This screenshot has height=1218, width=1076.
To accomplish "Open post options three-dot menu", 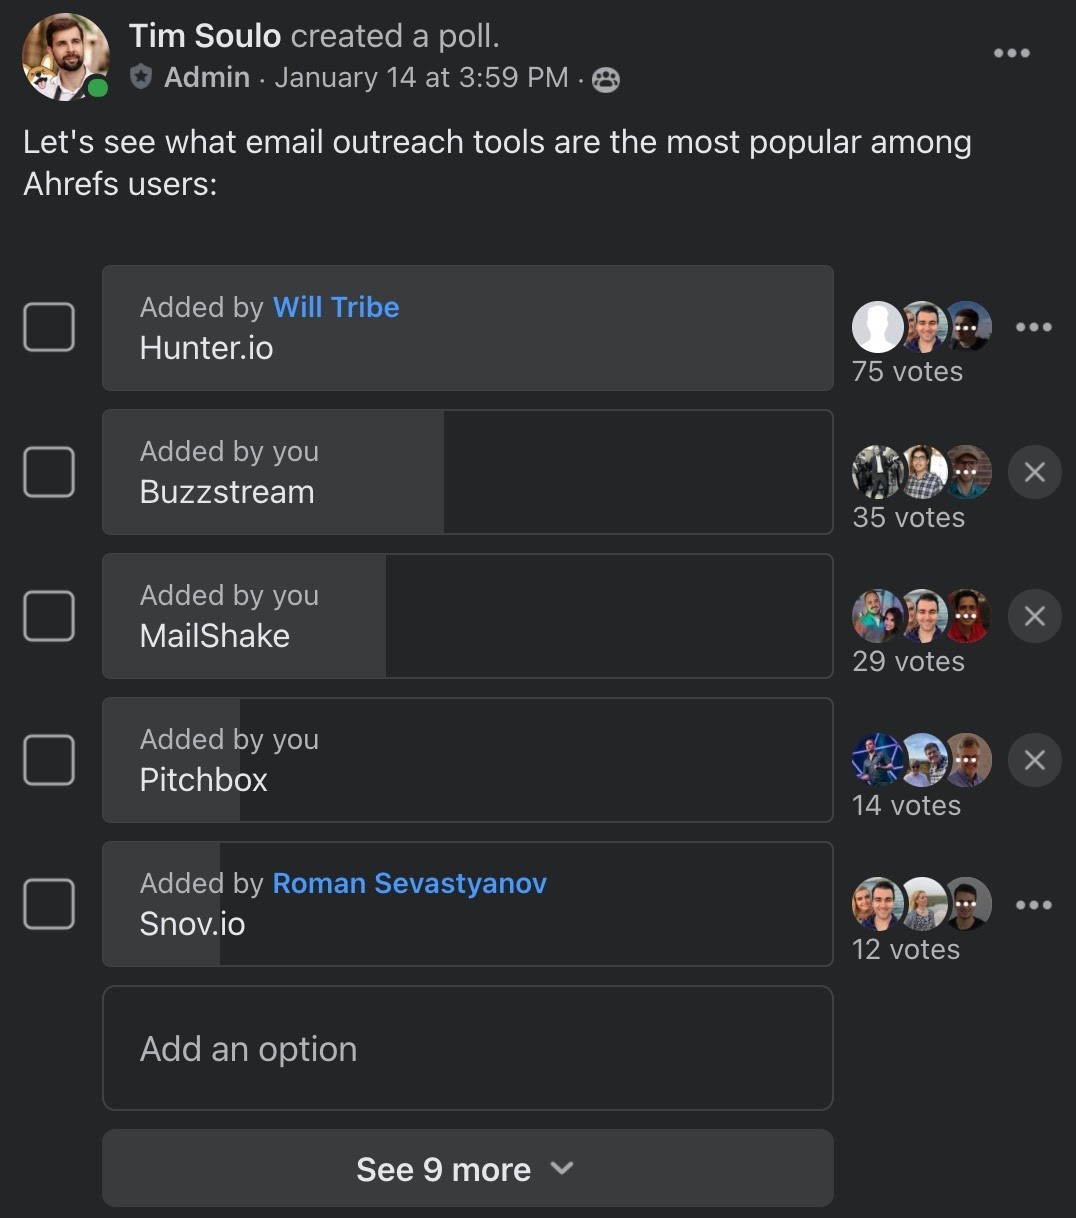I will click(1011, 53).
